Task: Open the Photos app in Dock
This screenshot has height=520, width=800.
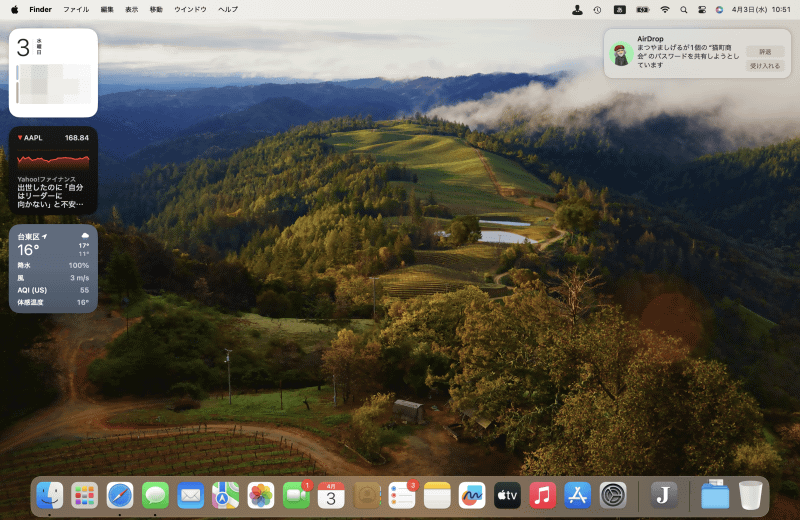Action: click(261, 495)
